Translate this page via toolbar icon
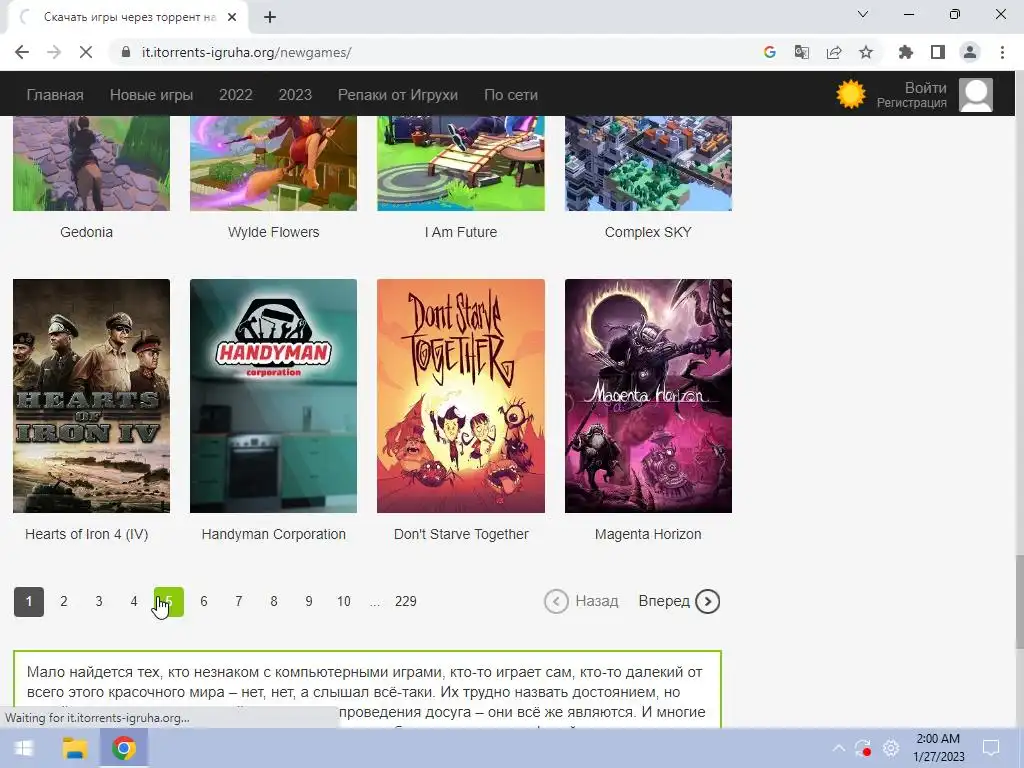 [x=802, y=52]
